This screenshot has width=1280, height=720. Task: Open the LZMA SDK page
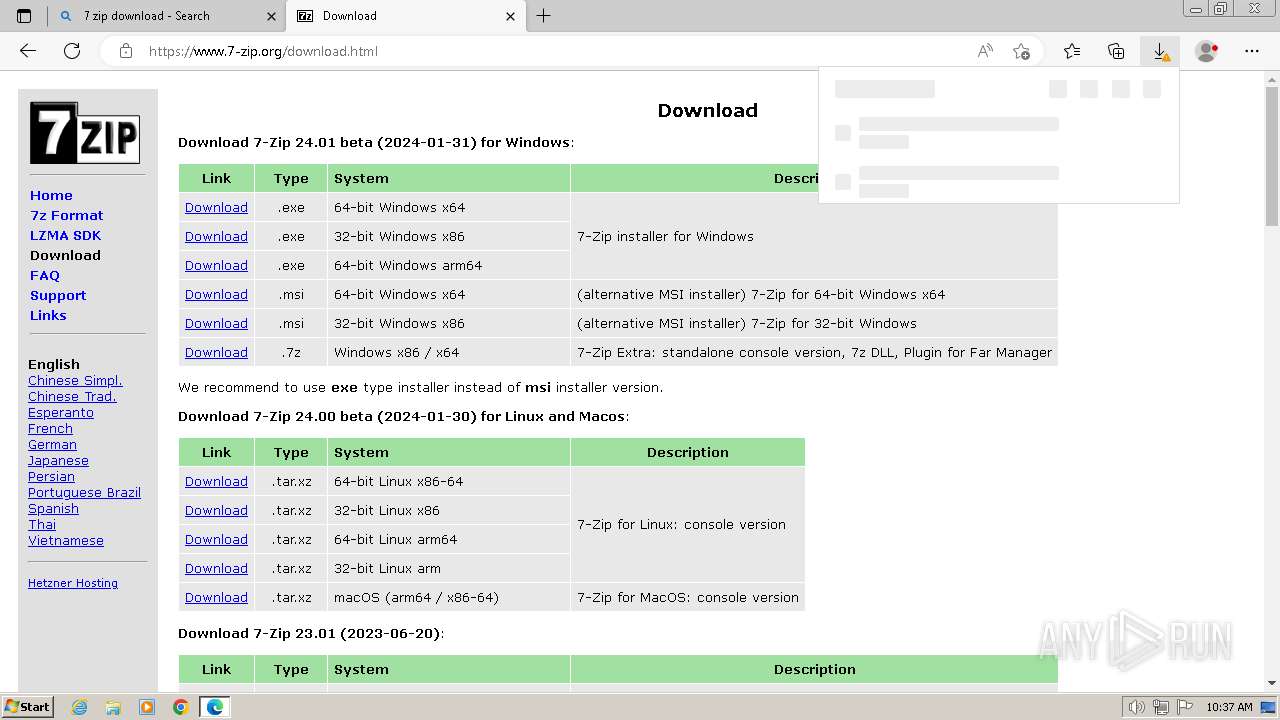pyautogui.click(x=65, y=235)
